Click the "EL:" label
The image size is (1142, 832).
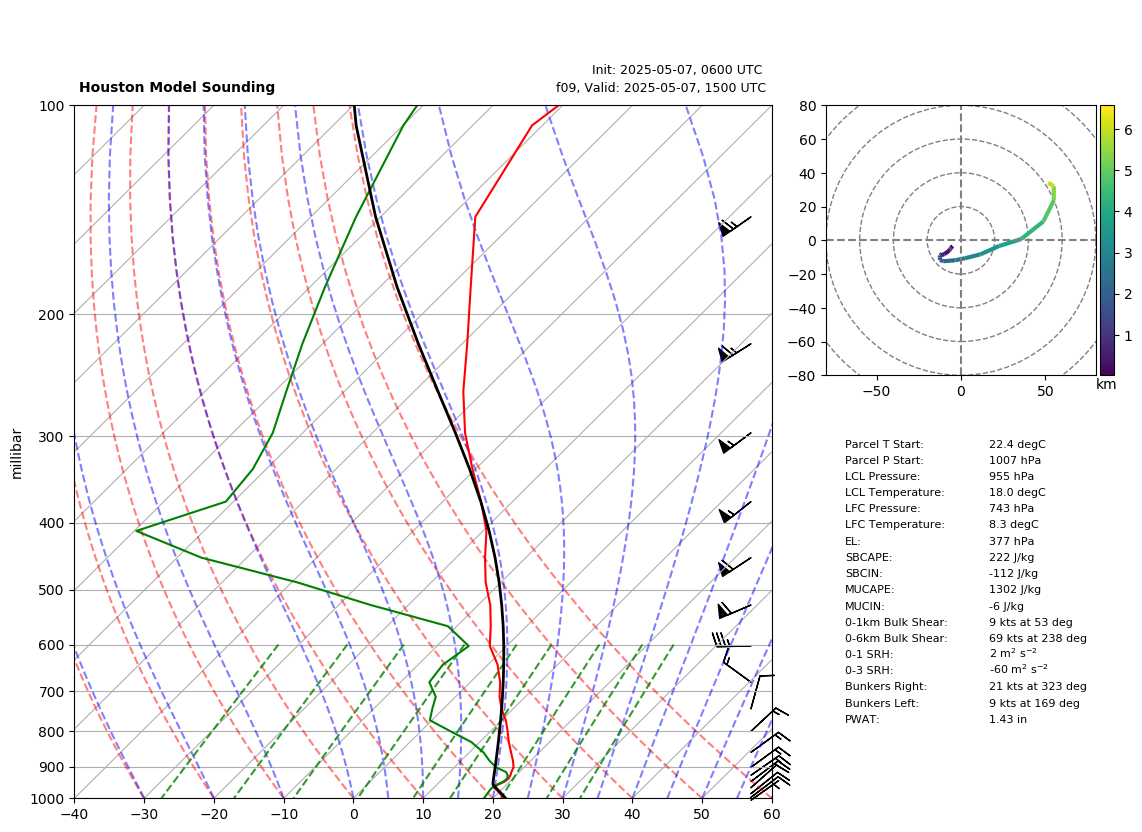[x=853, y=541]
